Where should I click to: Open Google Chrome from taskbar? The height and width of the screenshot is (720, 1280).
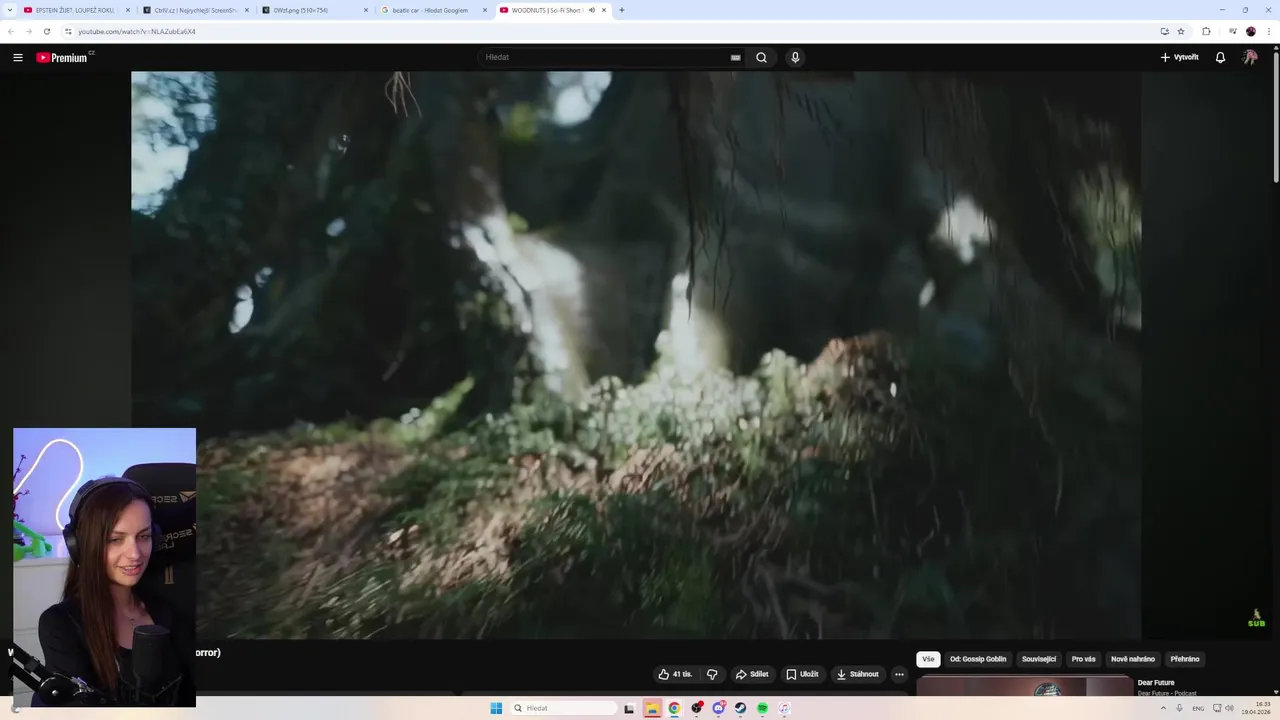click(674, 708)
